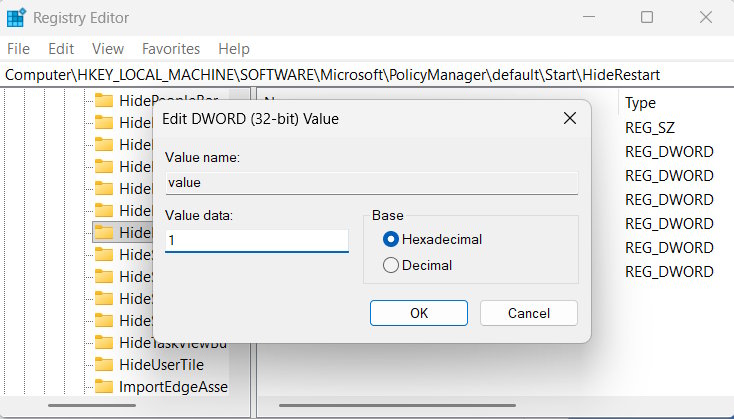
Task: Minimize the Registry Editor window
Action: coord(589,17)
